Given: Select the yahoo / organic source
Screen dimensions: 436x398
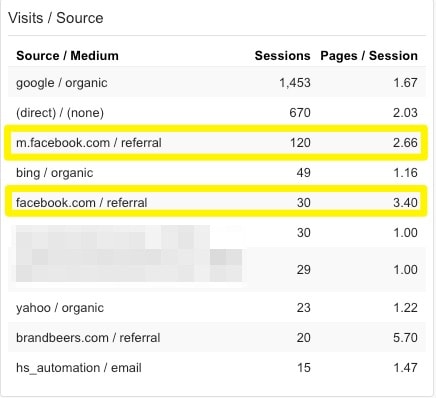Looking at the screenshot, I should (60, 308).
